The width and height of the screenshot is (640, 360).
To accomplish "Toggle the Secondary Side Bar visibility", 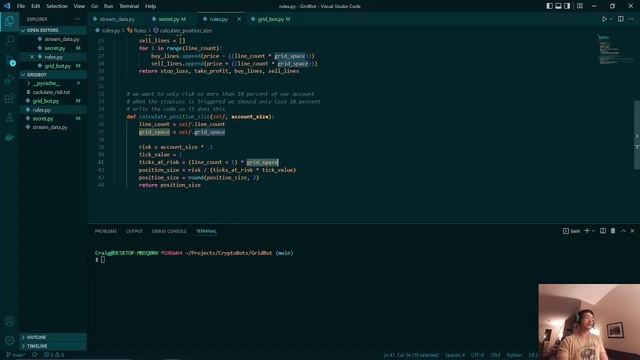I will pyautogui.click(x=567, y=6).
